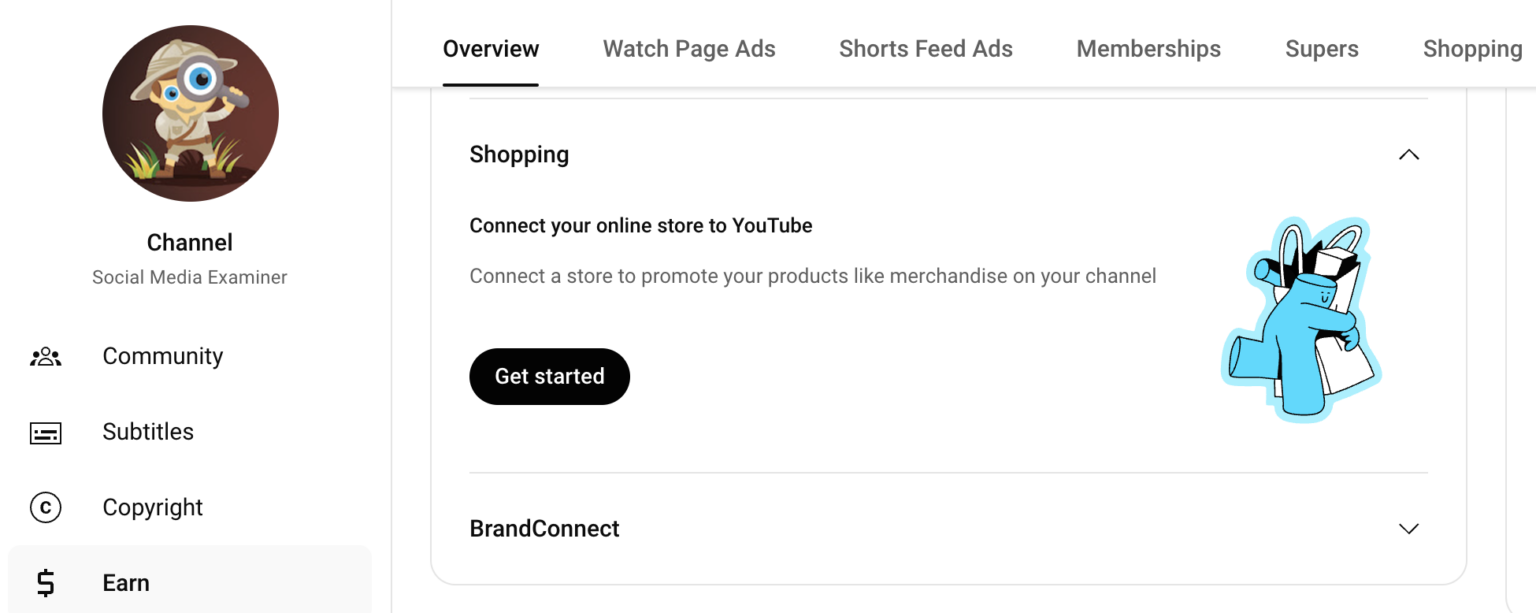Switch to the Watch Page Ads tab
This screenshot has width=1536, height=613.
[x=689, y=49]
